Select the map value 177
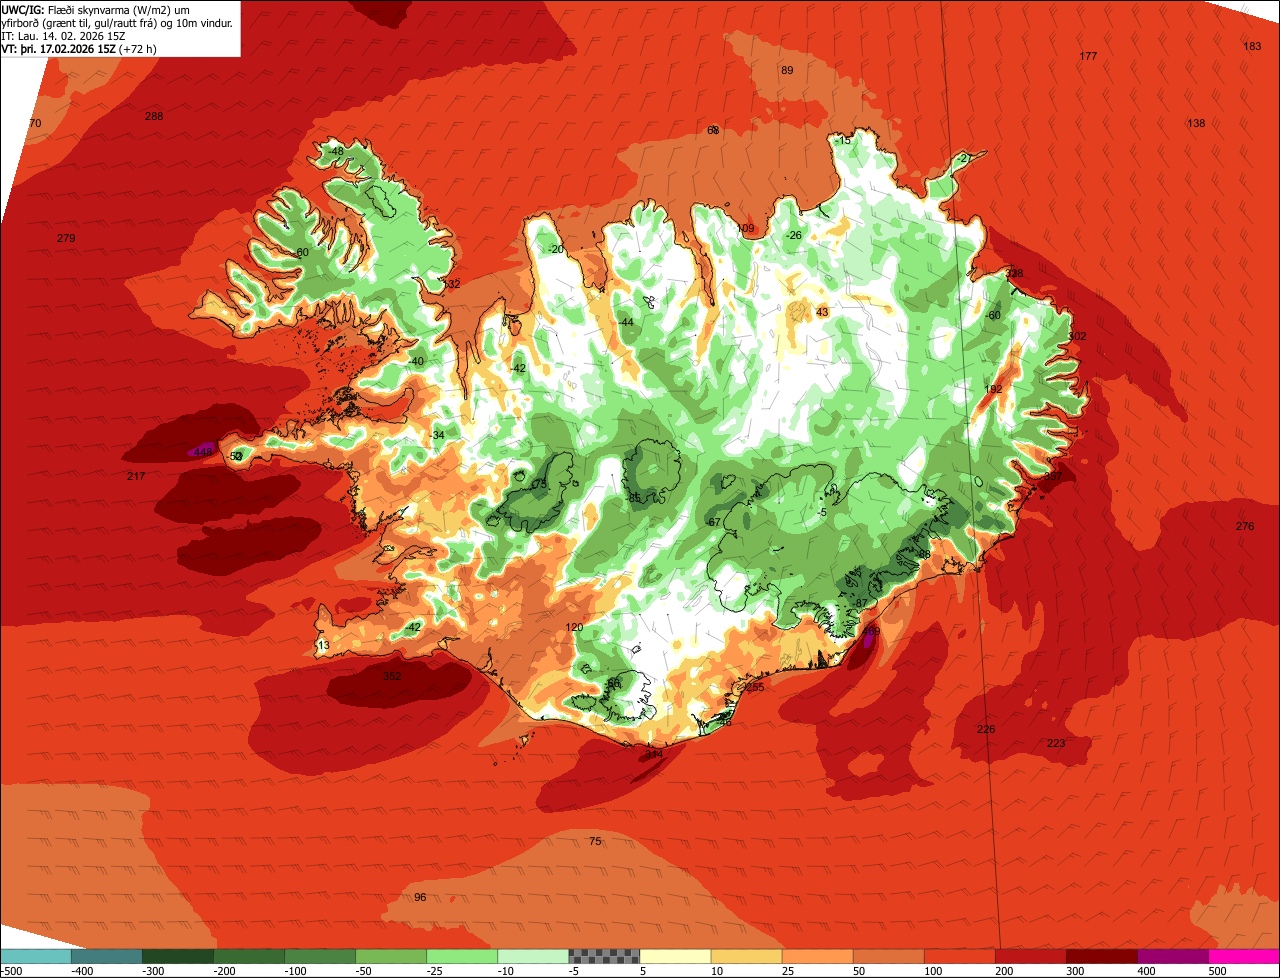 [x=1089, y=56]
